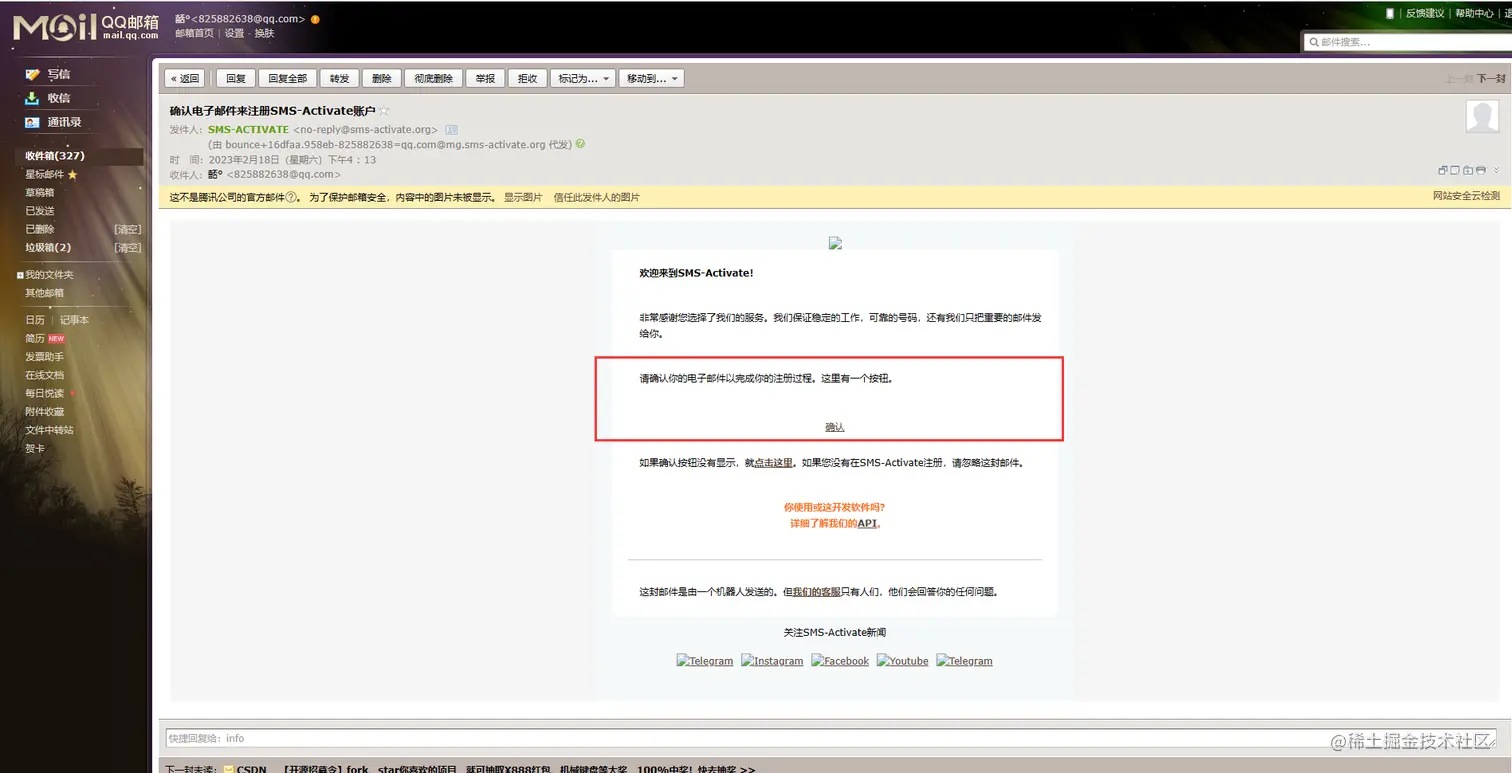The width and height of the screenshot is (1512, 773).
Task: Click 信任此发件人的图片 link
Action: (x=596, y=198)
